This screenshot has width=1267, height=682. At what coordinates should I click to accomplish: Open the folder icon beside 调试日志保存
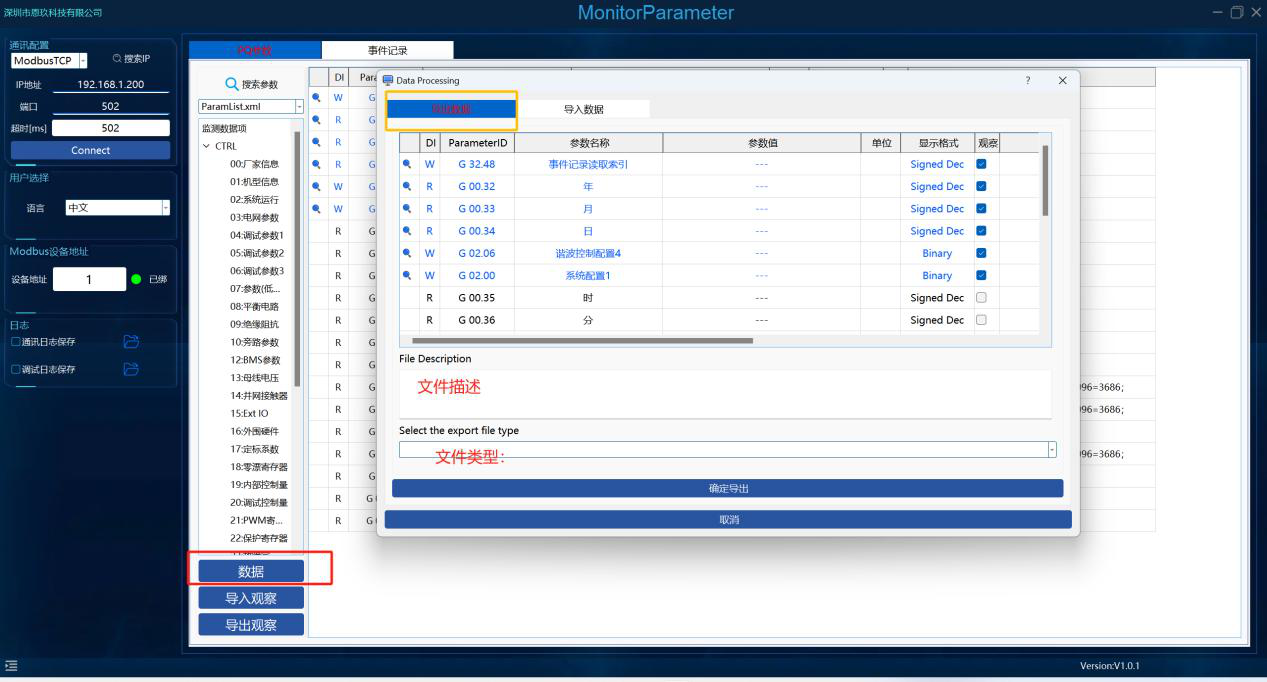click(x=131, y=369)
